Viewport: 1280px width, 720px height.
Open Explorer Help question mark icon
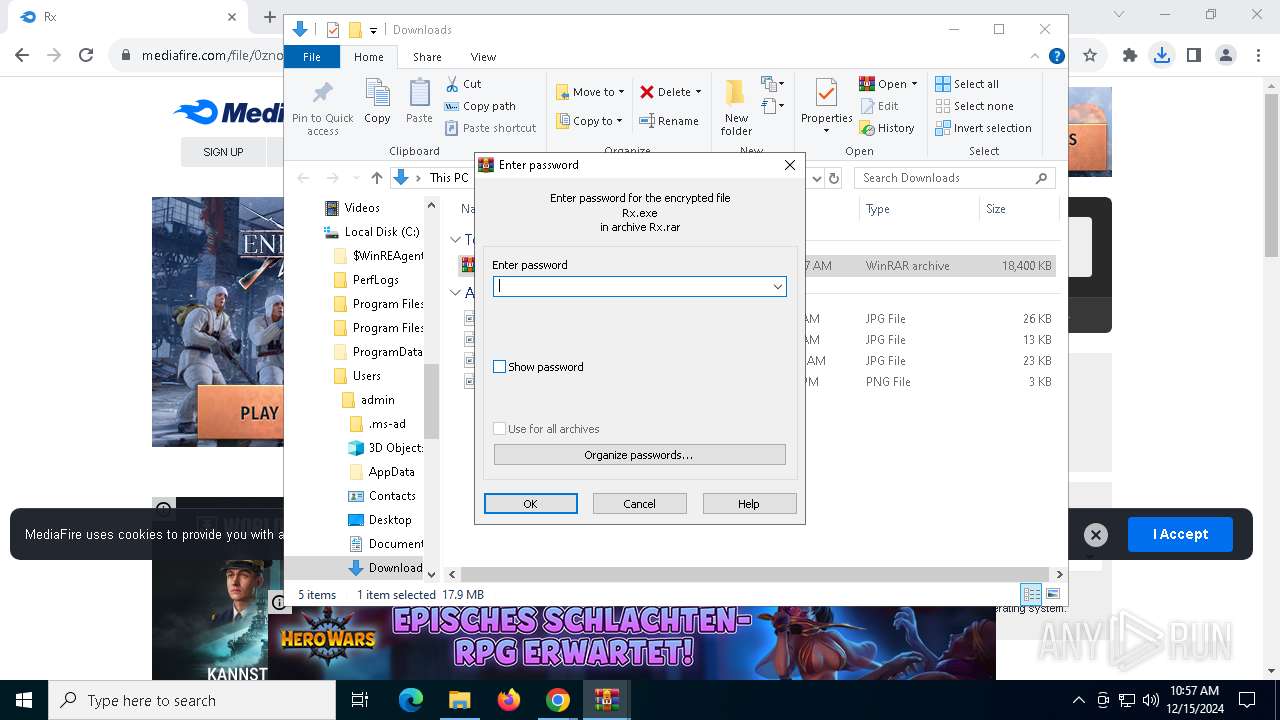[1056, 56]
